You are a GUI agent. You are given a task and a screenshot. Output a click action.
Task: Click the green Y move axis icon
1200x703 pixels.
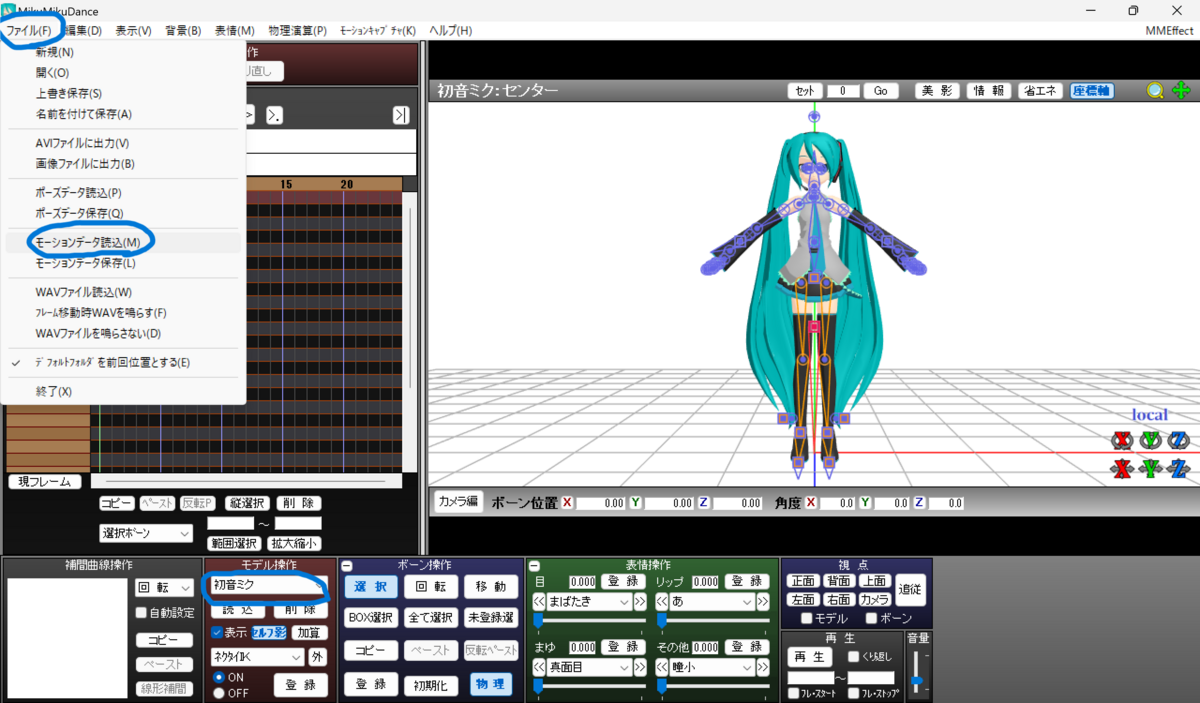[1151, 468]
